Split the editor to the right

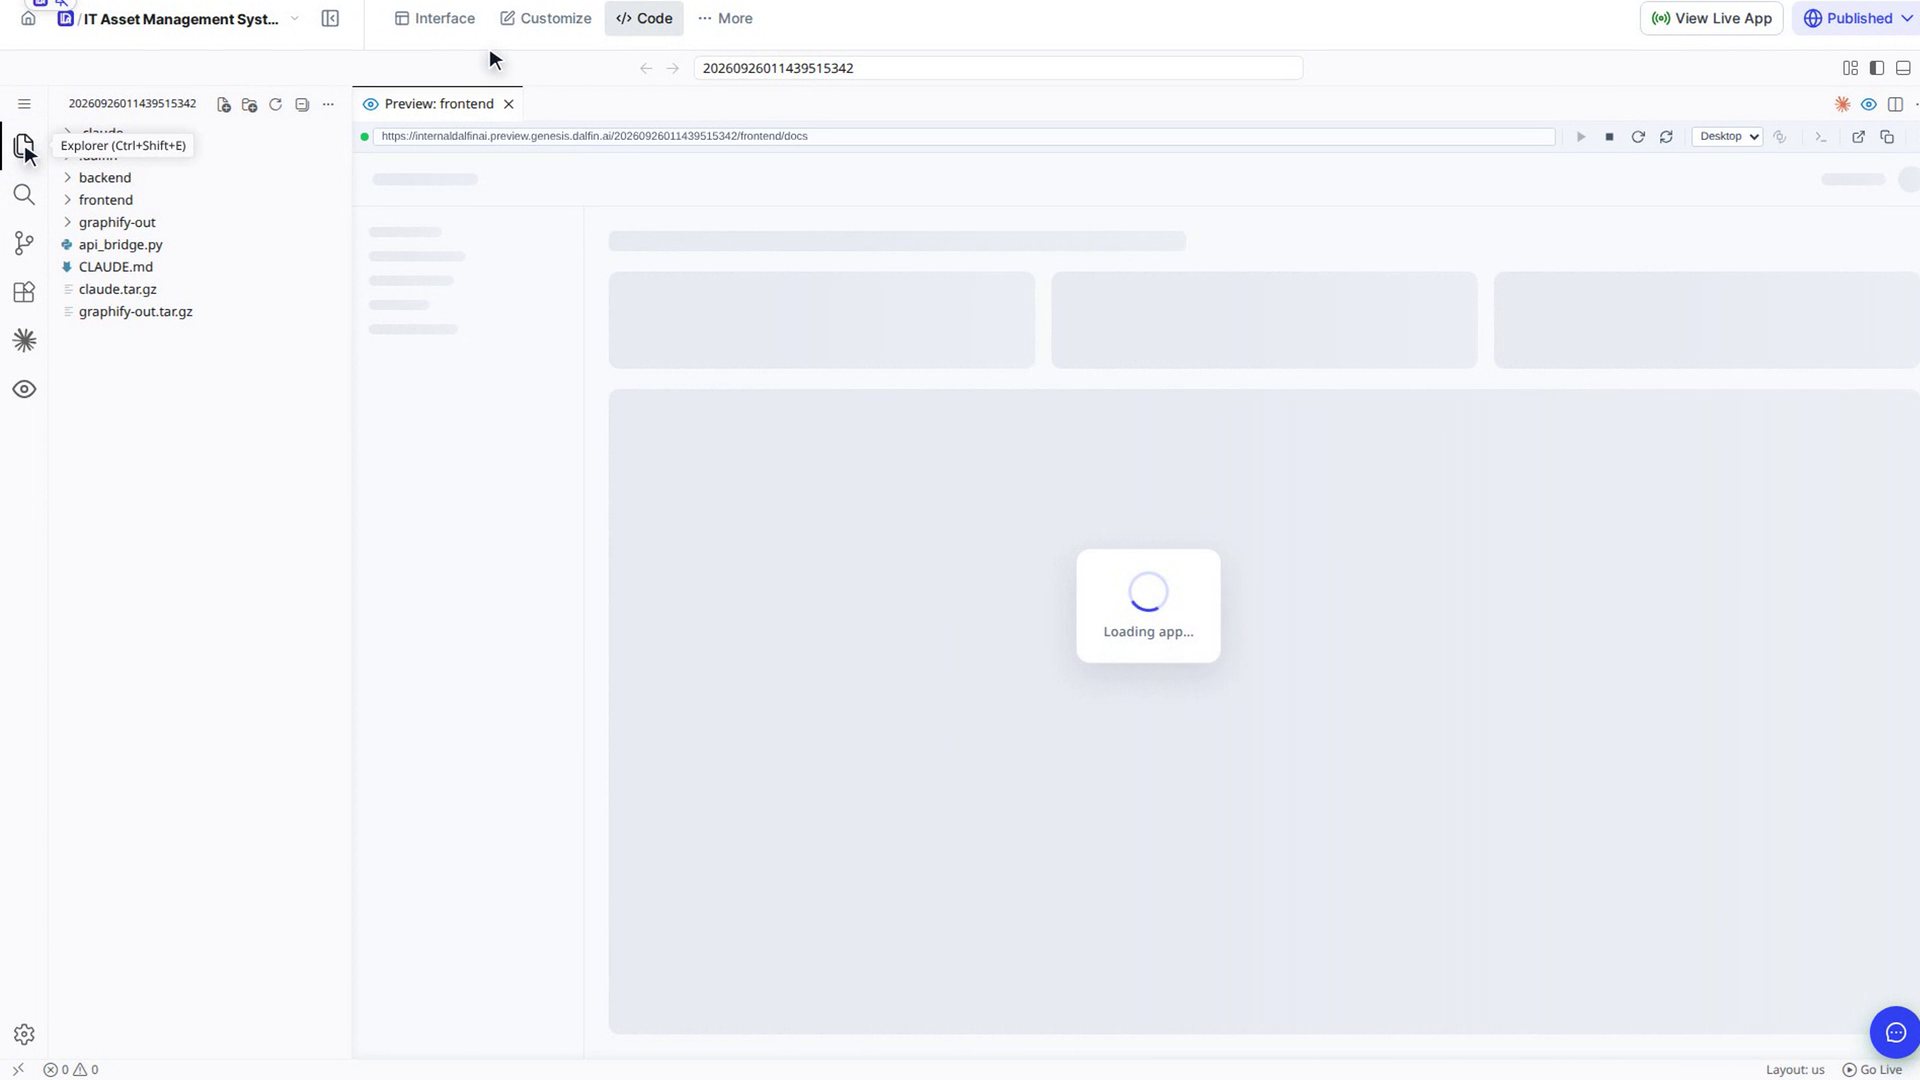[1895, 104]
